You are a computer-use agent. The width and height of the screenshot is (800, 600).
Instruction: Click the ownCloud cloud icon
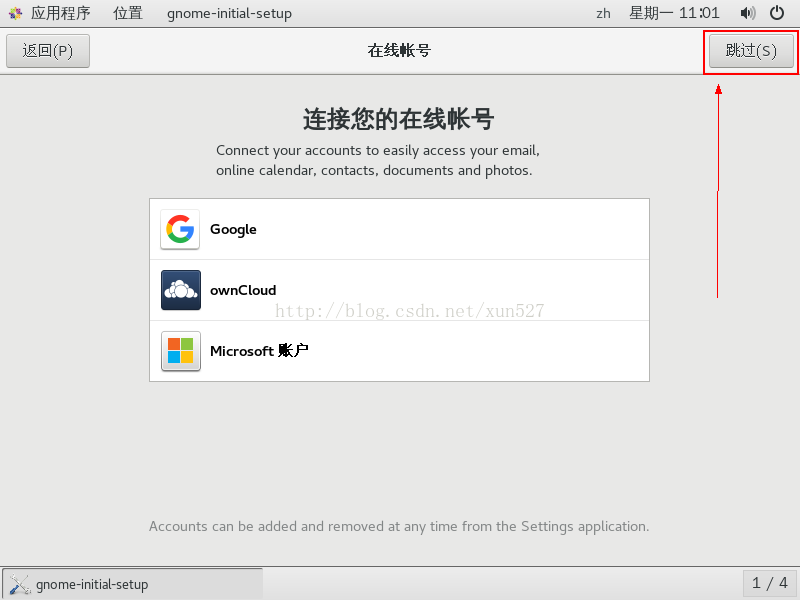click(181, 290)
